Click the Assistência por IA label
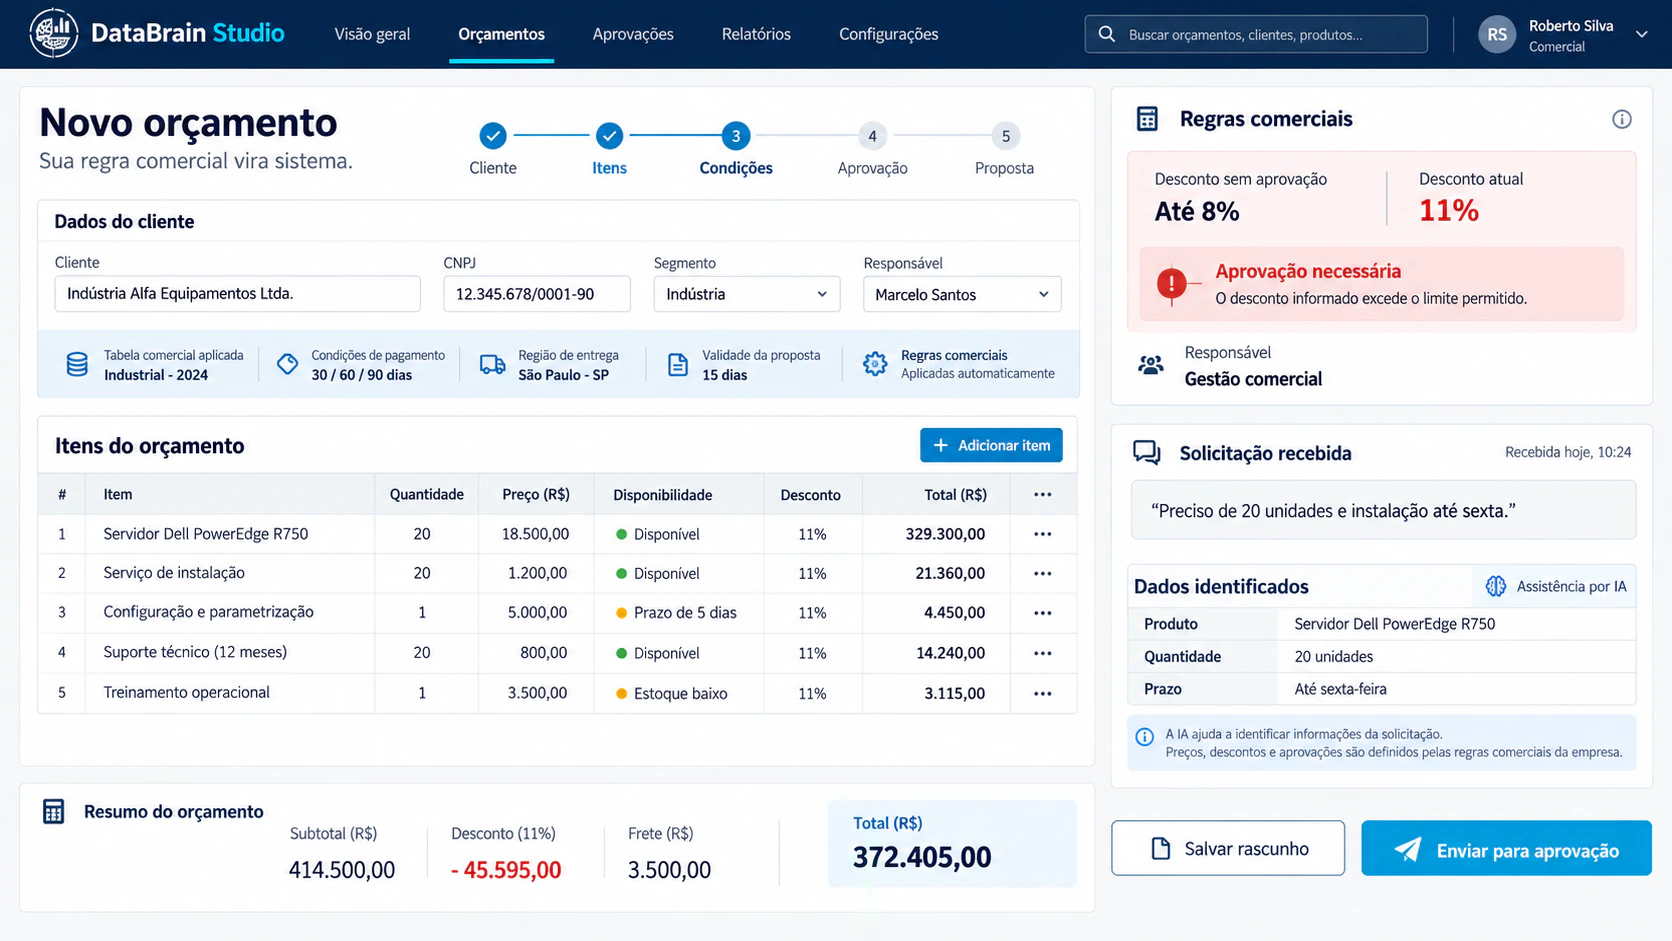The height and width of the screenshot is (941, 1672). click(1571, 586)
